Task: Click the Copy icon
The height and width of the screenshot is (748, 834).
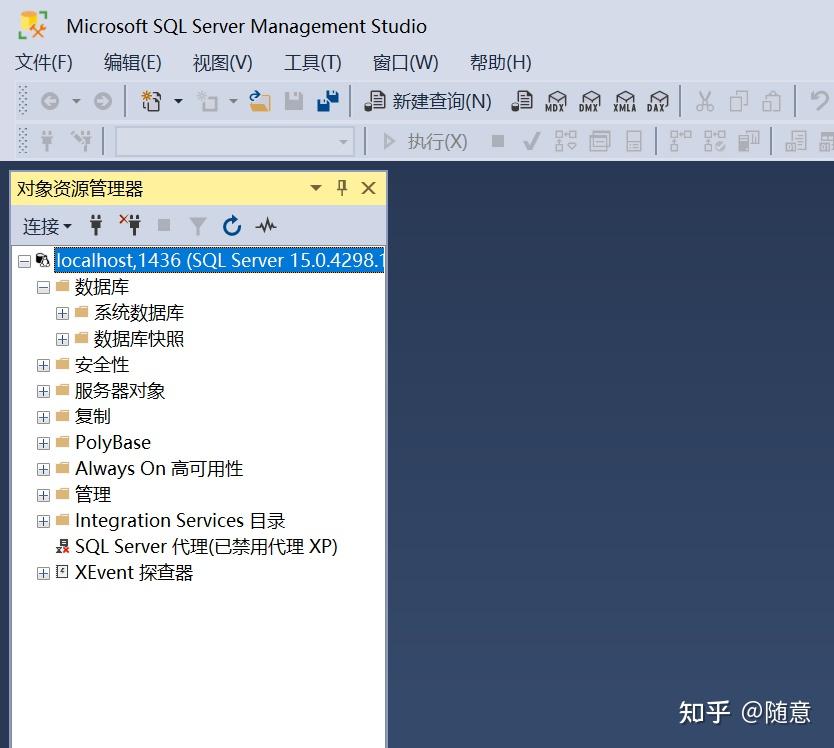Action: point(738,101)
